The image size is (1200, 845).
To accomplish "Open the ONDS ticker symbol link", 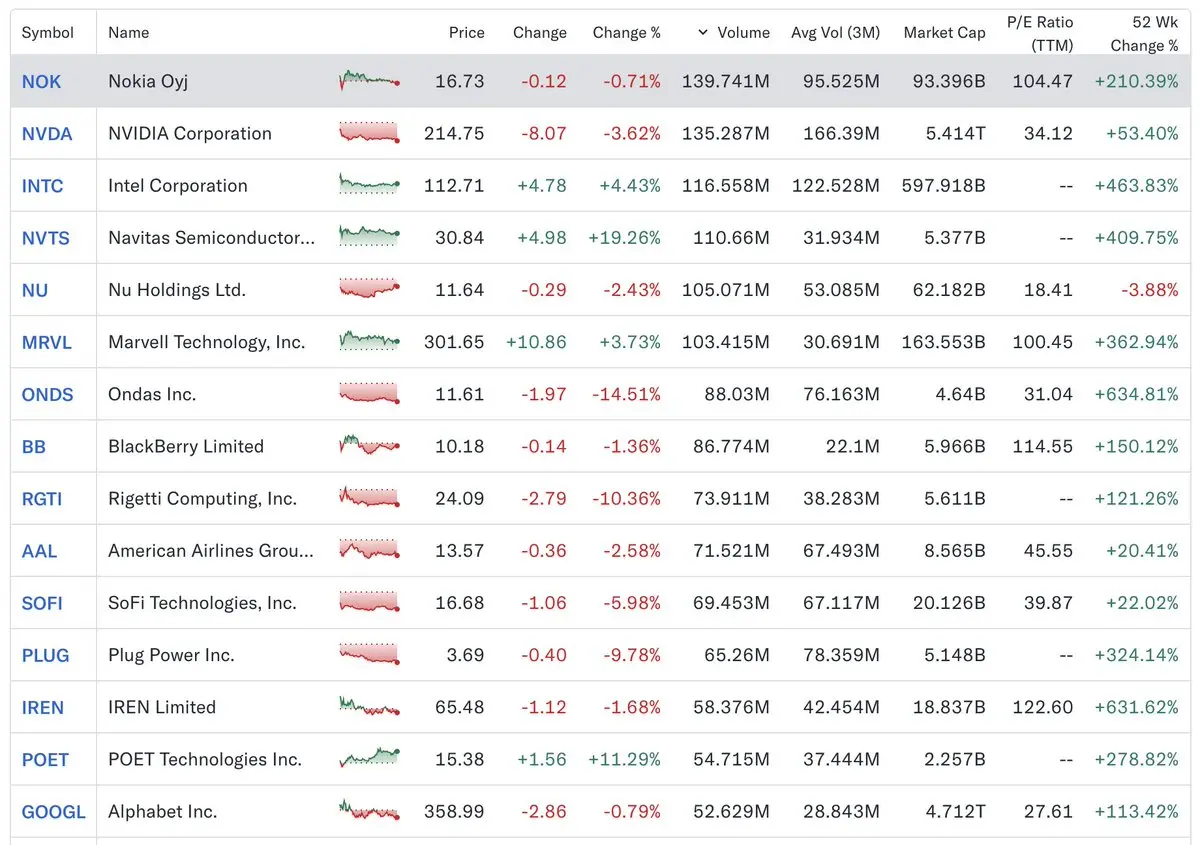I will pos(48,394).
